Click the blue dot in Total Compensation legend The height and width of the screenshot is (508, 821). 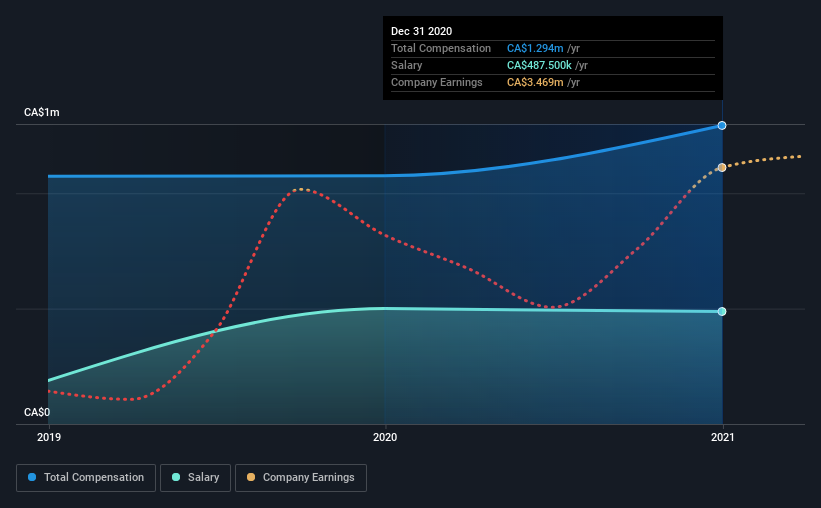(x=32, y=477)
